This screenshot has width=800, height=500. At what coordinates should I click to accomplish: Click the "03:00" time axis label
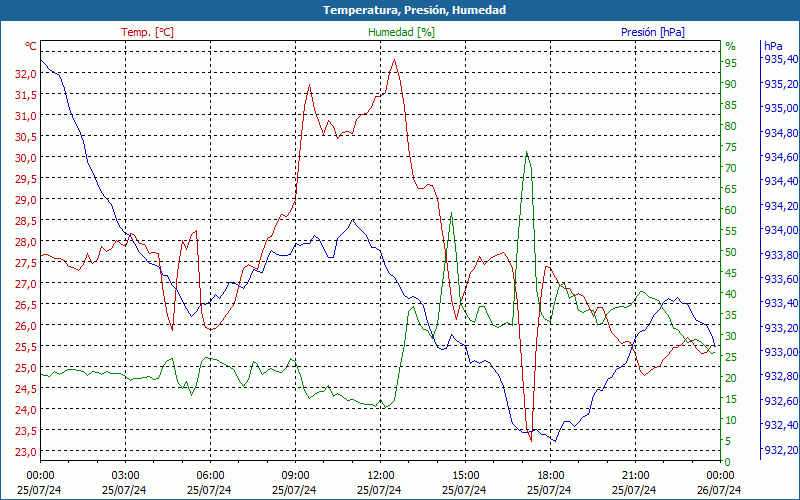pos(124,476)
